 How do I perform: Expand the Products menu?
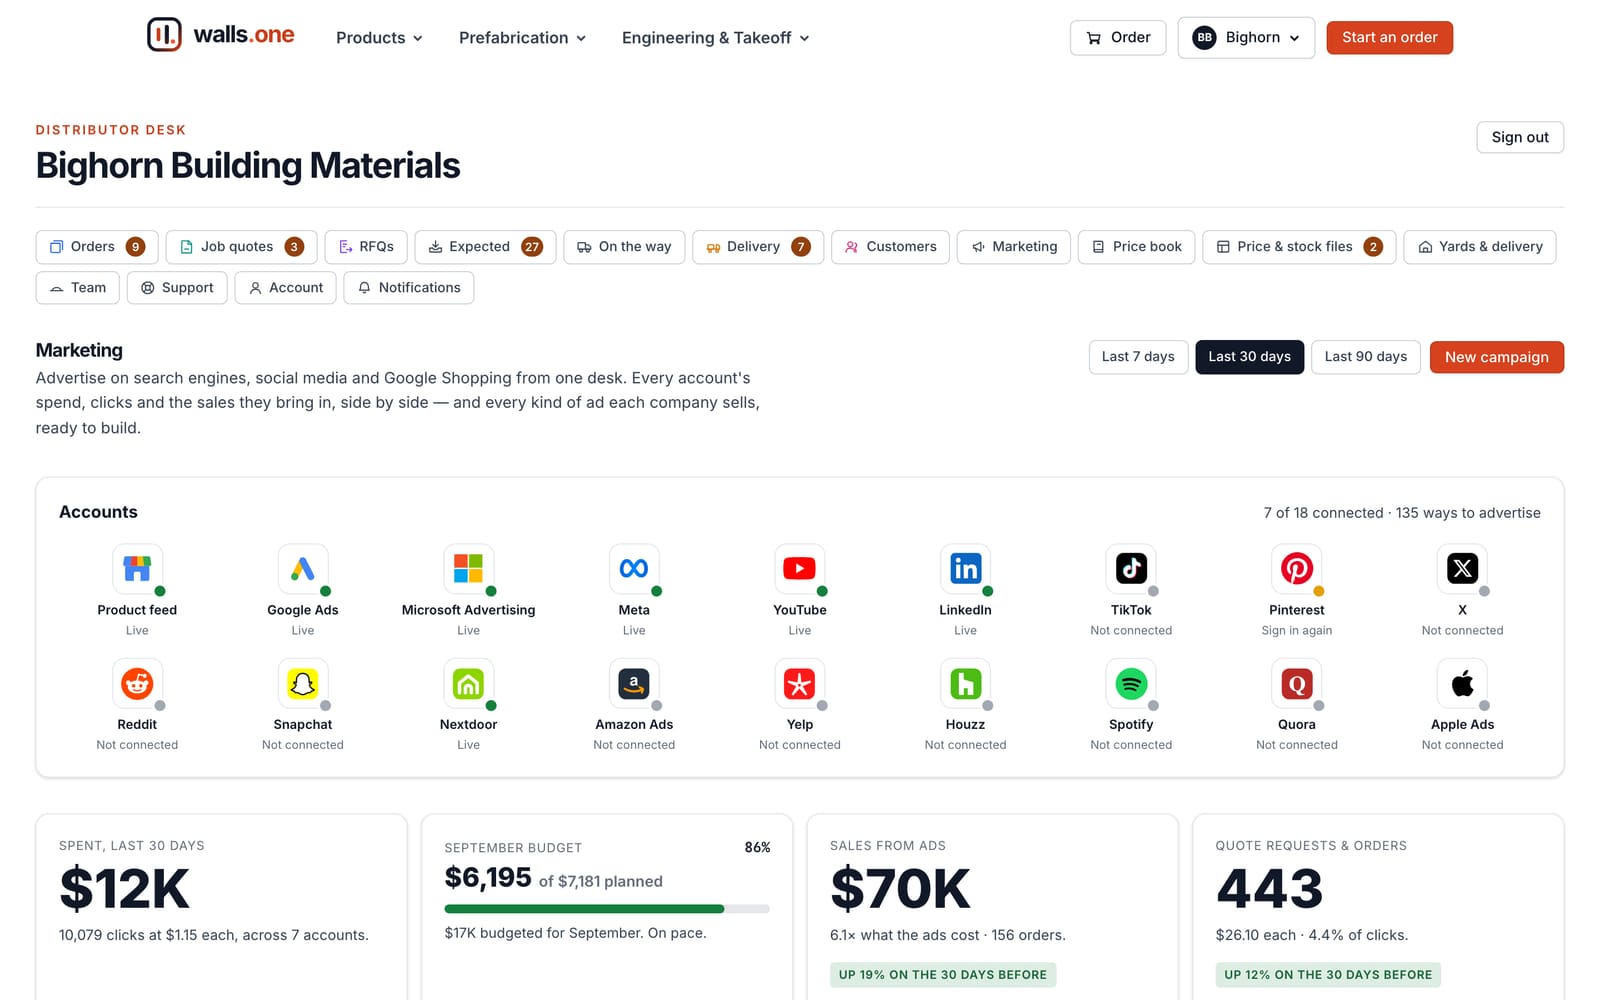click(x=379, y=38)
